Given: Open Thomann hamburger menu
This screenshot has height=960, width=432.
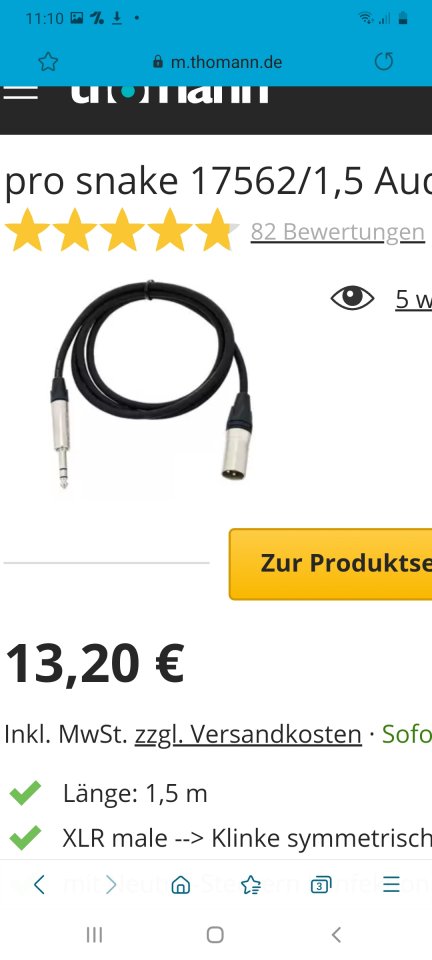Looking at the screenshot, I should (20, 93).
